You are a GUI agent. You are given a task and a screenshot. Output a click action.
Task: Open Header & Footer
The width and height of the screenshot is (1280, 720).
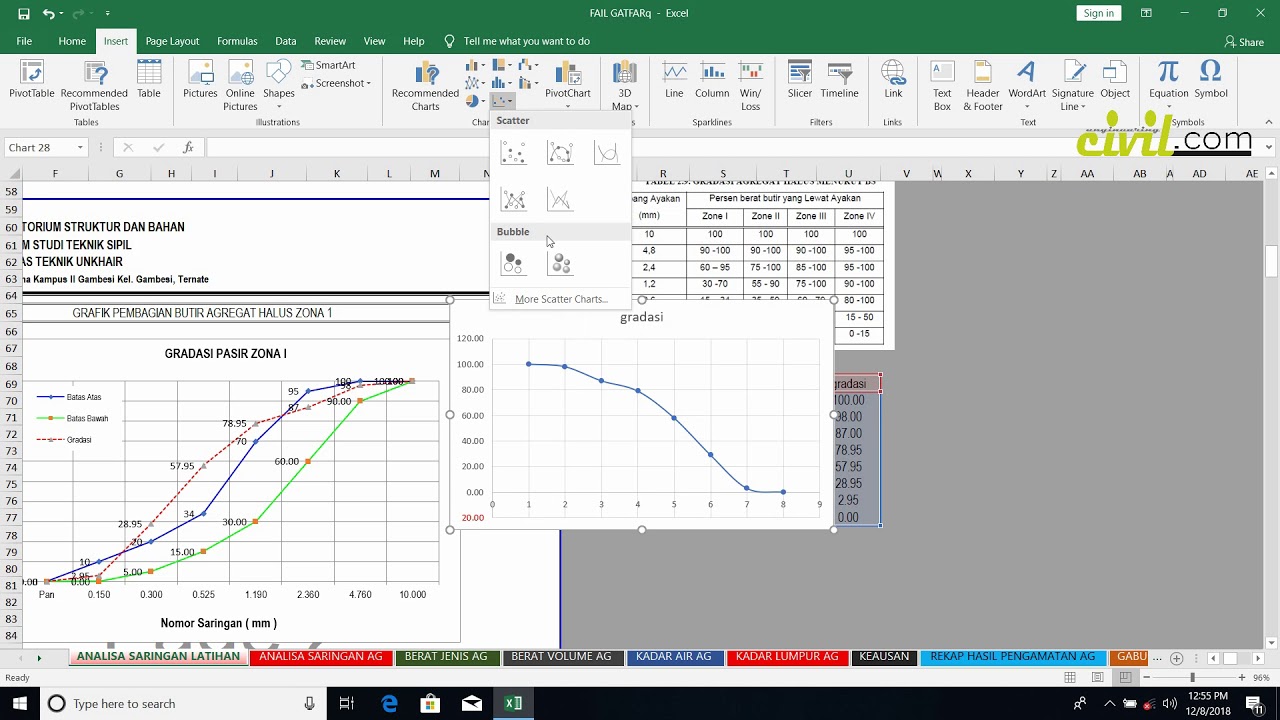[x=983, y=85]
